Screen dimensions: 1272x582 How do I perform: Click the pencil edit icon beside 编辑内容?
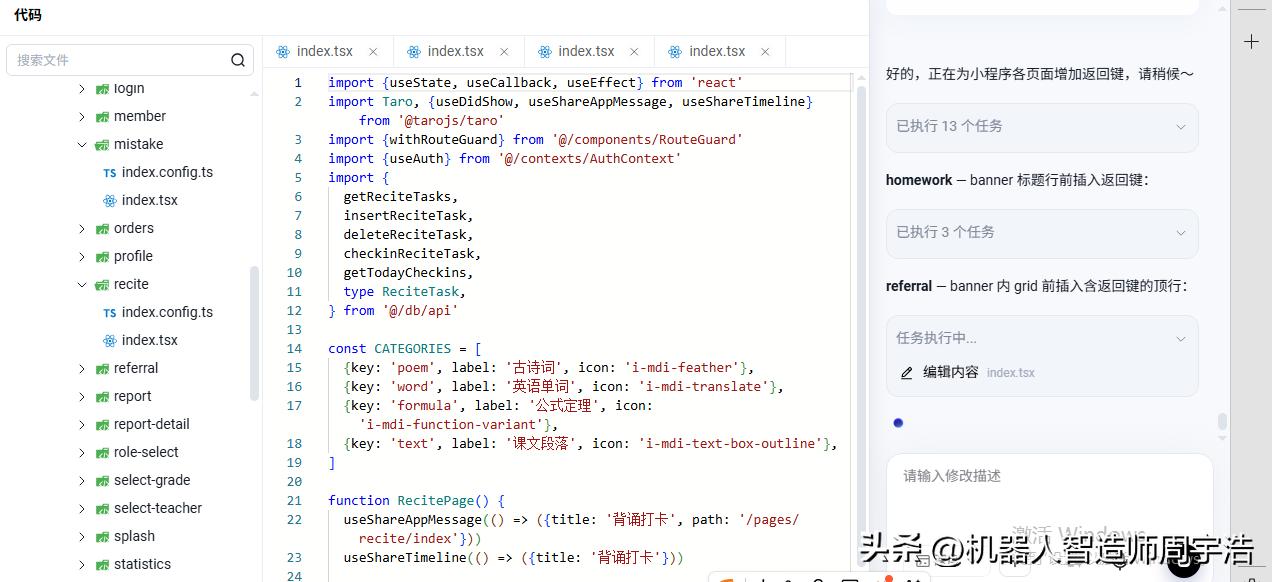click(907, 372)
